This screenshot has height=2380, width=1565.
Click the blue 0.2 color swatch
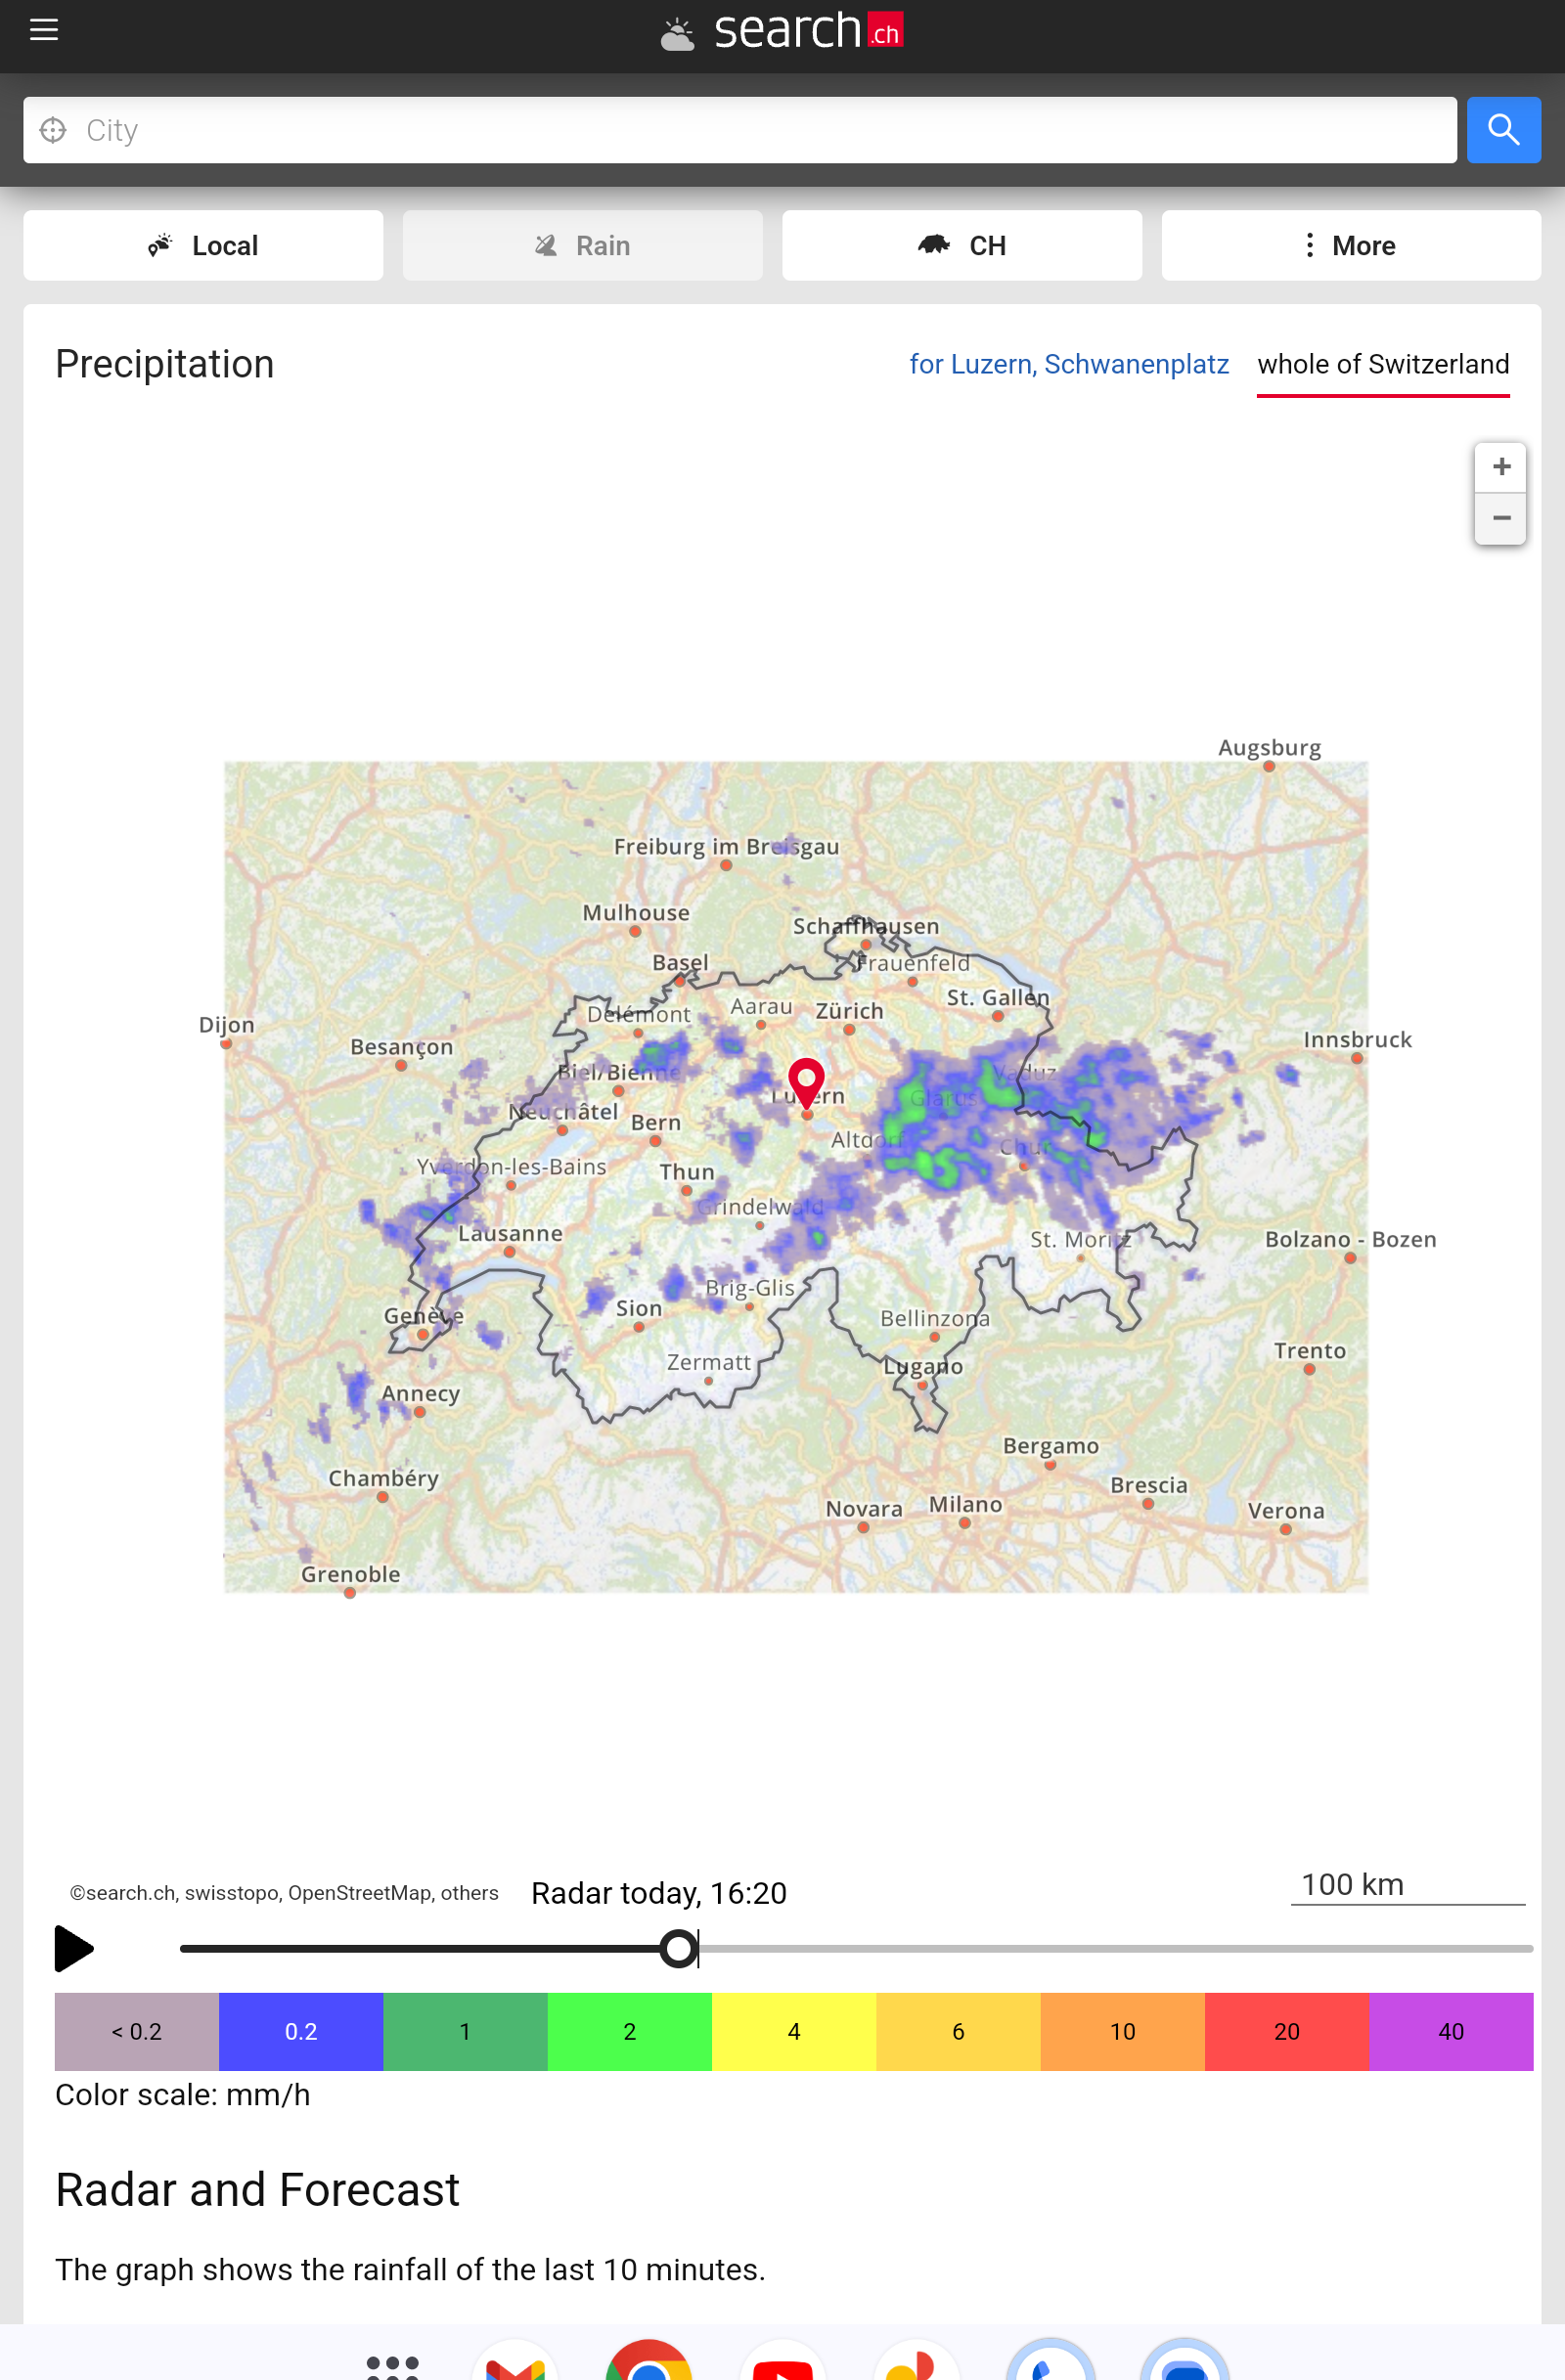(301, 2031)
